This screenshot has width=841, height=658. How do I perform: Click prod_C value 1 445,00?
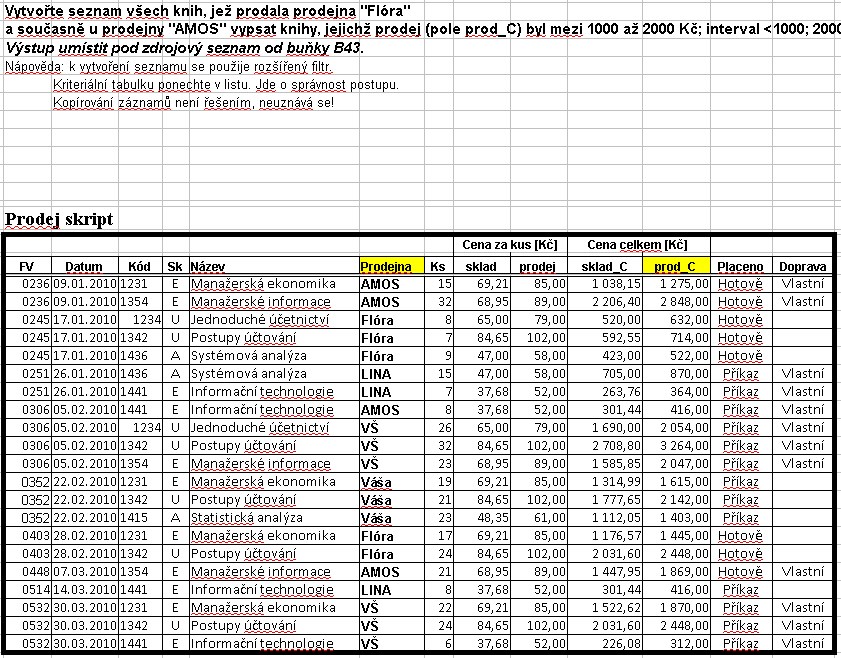(676, 536)
